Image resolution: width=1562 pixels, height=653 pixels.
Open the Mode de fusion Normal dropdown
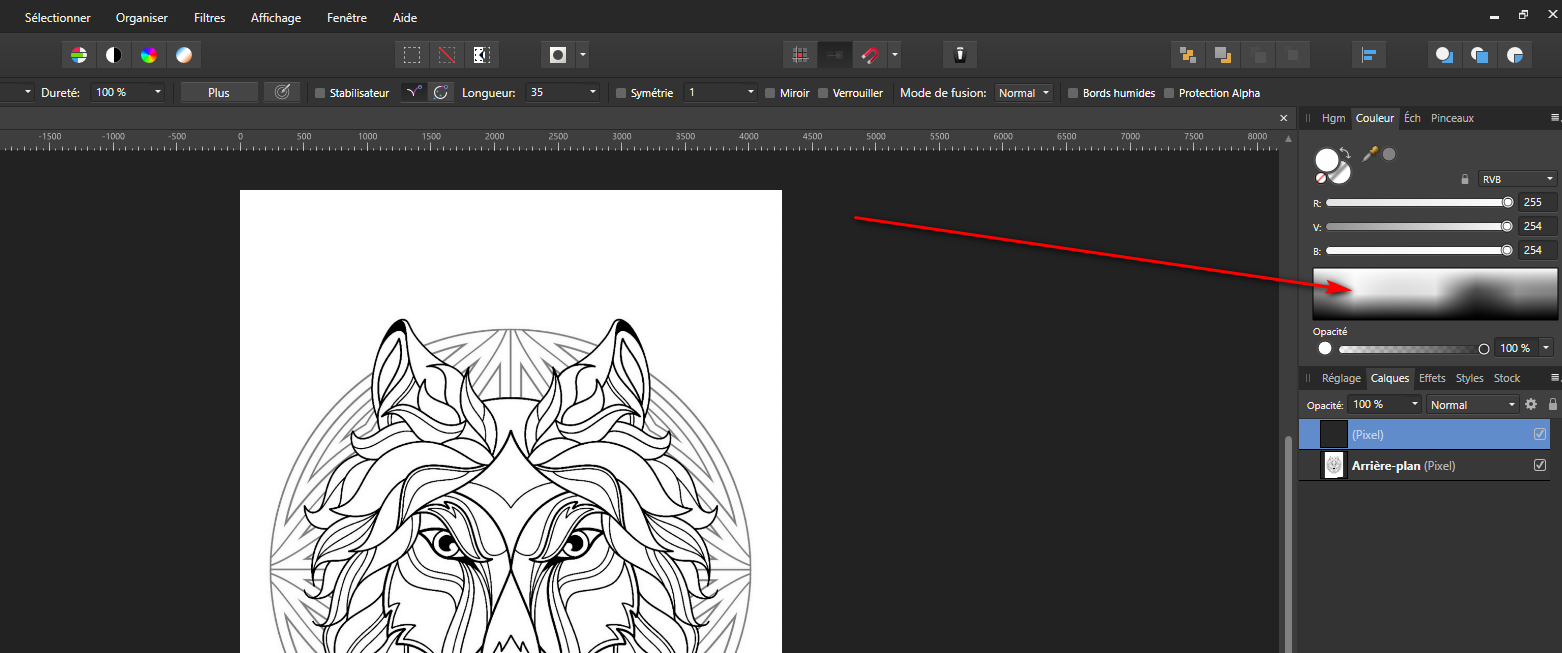(1025, 92)
